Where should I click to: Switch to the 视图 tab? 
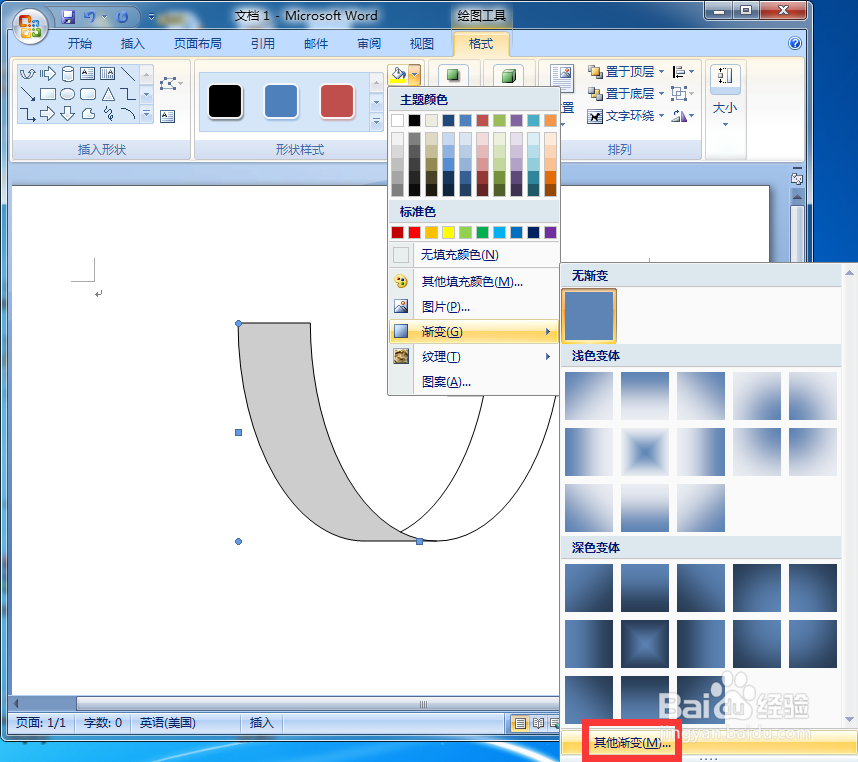pyautogui.click(x=421, y=44)
